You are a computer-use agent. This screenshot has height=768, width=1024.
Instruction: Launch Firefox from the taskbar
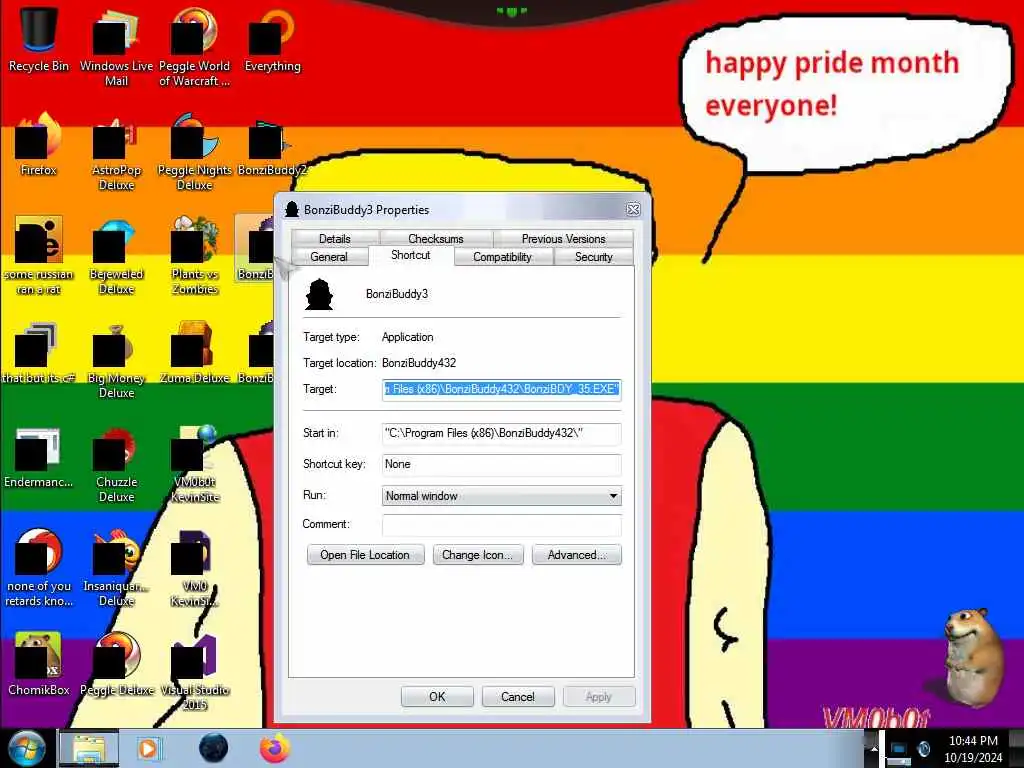point(275,748)
